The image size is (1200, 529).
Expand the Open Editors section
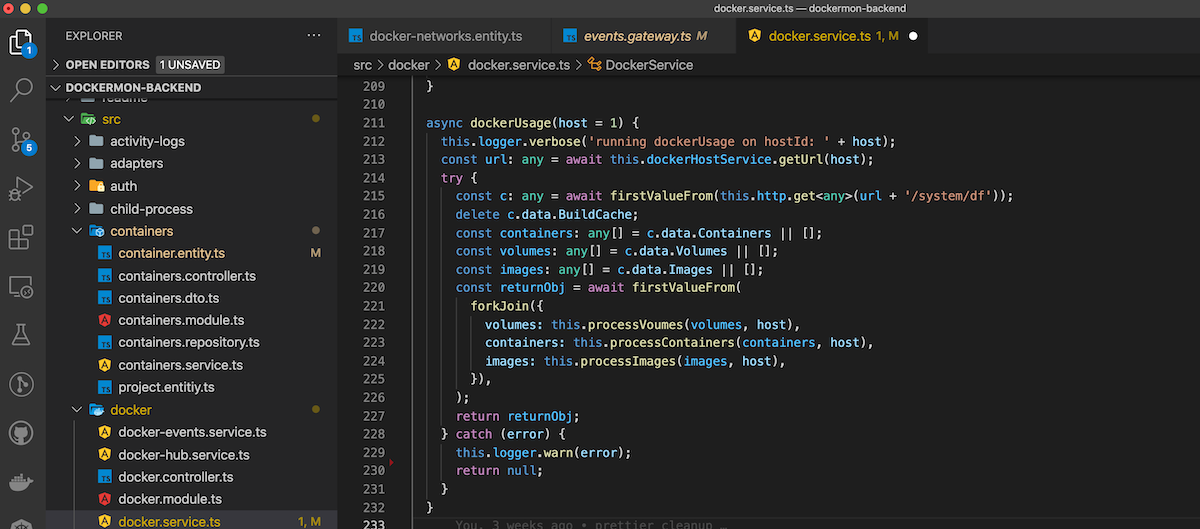(x=56, y=65)
